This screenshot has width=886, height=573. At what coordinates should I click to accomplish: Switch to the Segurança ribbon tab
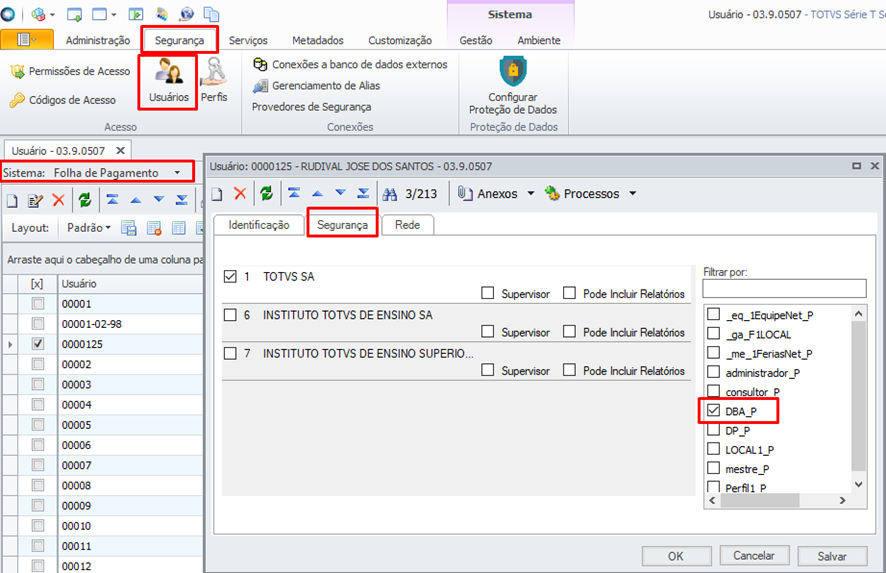coord(179,40)
